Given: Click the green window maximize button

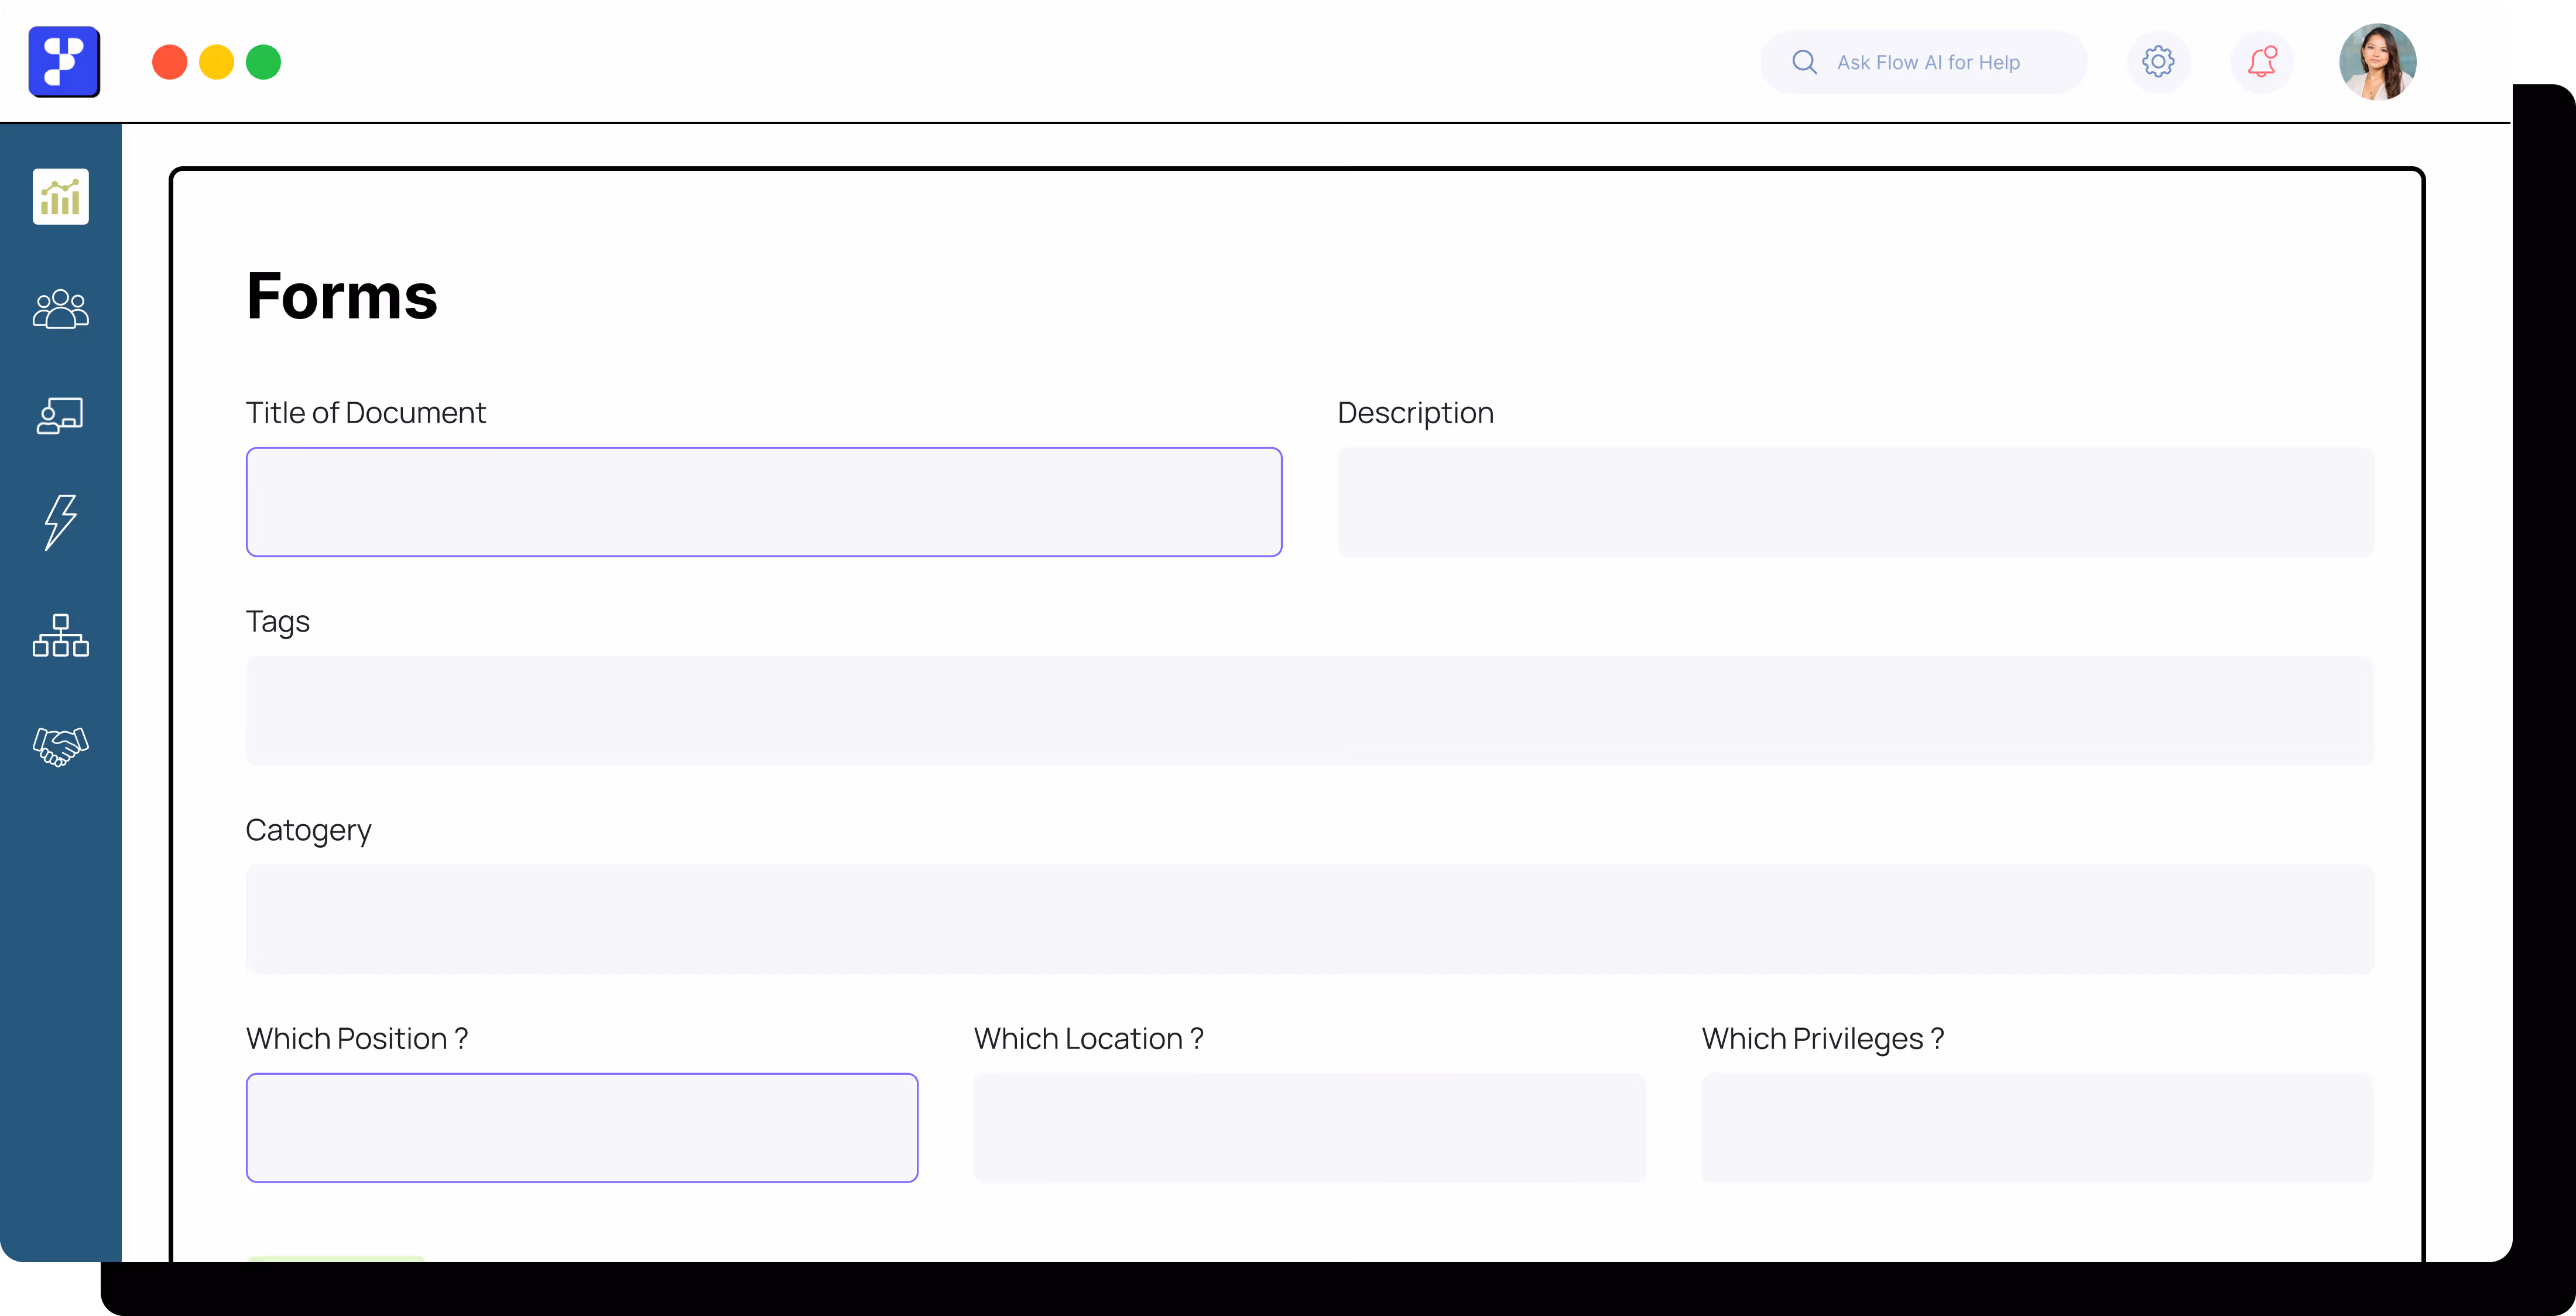Looking at the screenshot, I should pos(263,62).
